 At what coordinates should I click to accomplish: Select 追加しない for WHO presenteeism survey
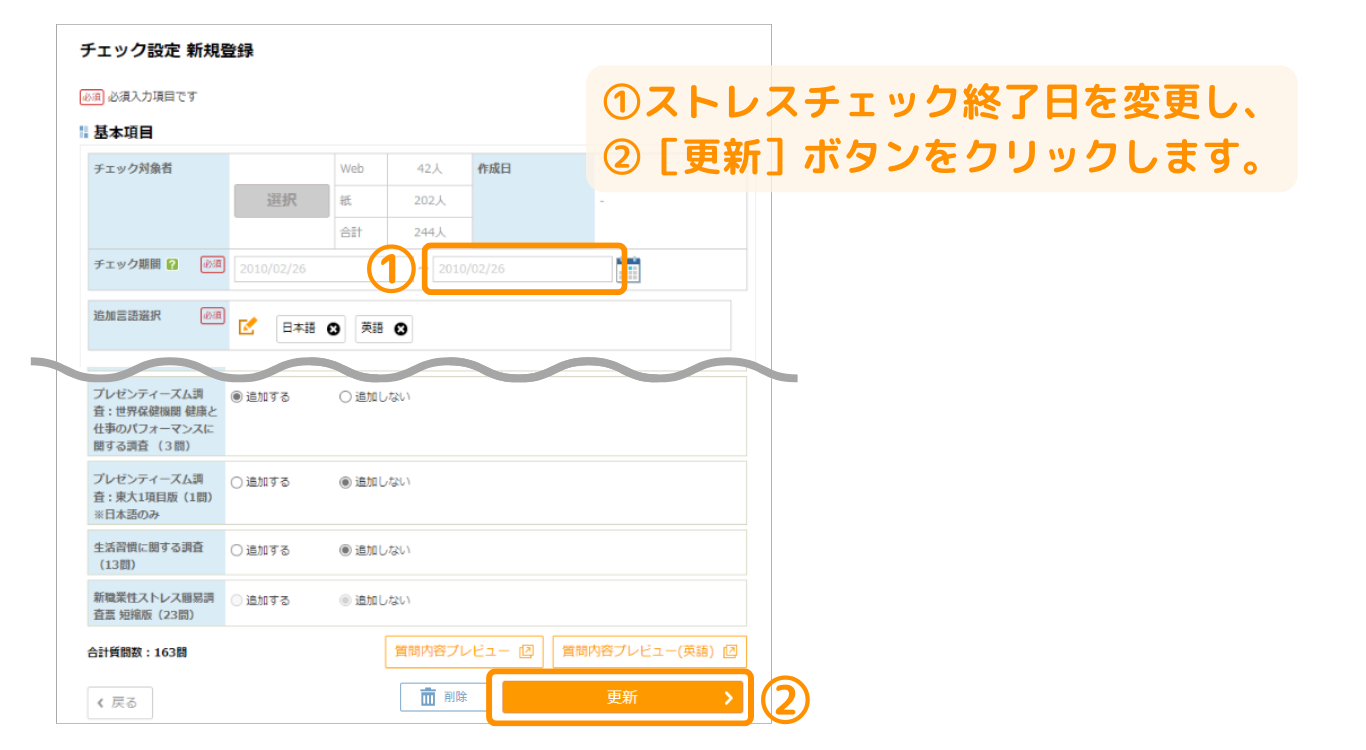(x=346, y=397)
